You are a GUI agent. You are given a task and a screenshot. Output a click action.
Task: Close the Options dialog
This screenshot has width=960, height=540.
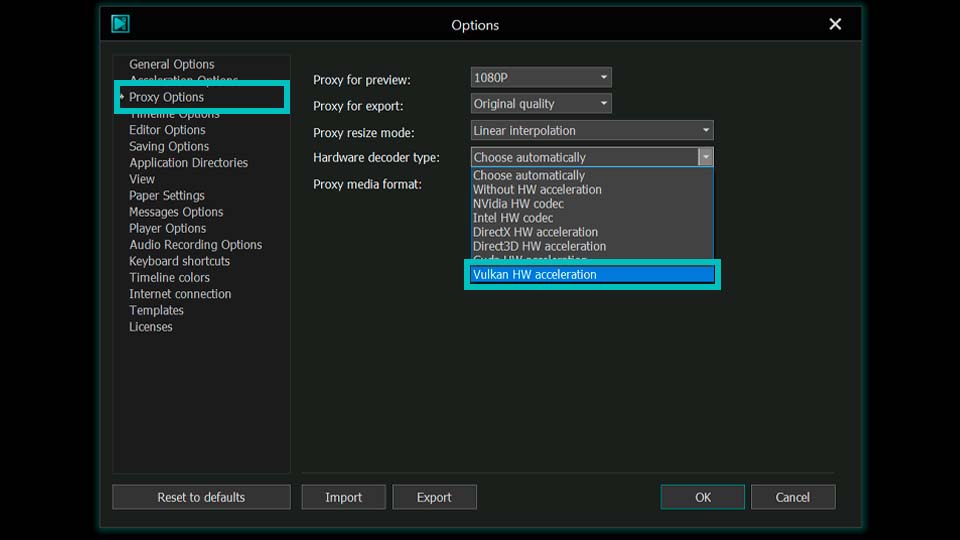pyautogui.click(x=834, y=24)
